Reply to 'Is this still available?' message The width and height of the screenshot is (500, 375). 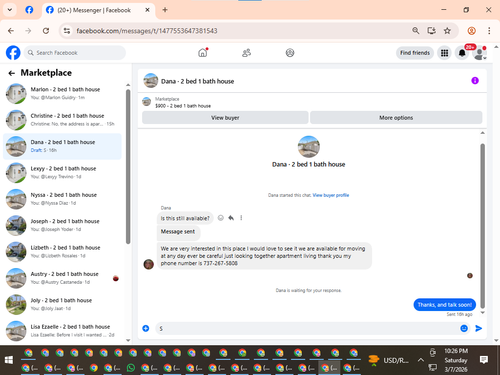coord(231,218)
